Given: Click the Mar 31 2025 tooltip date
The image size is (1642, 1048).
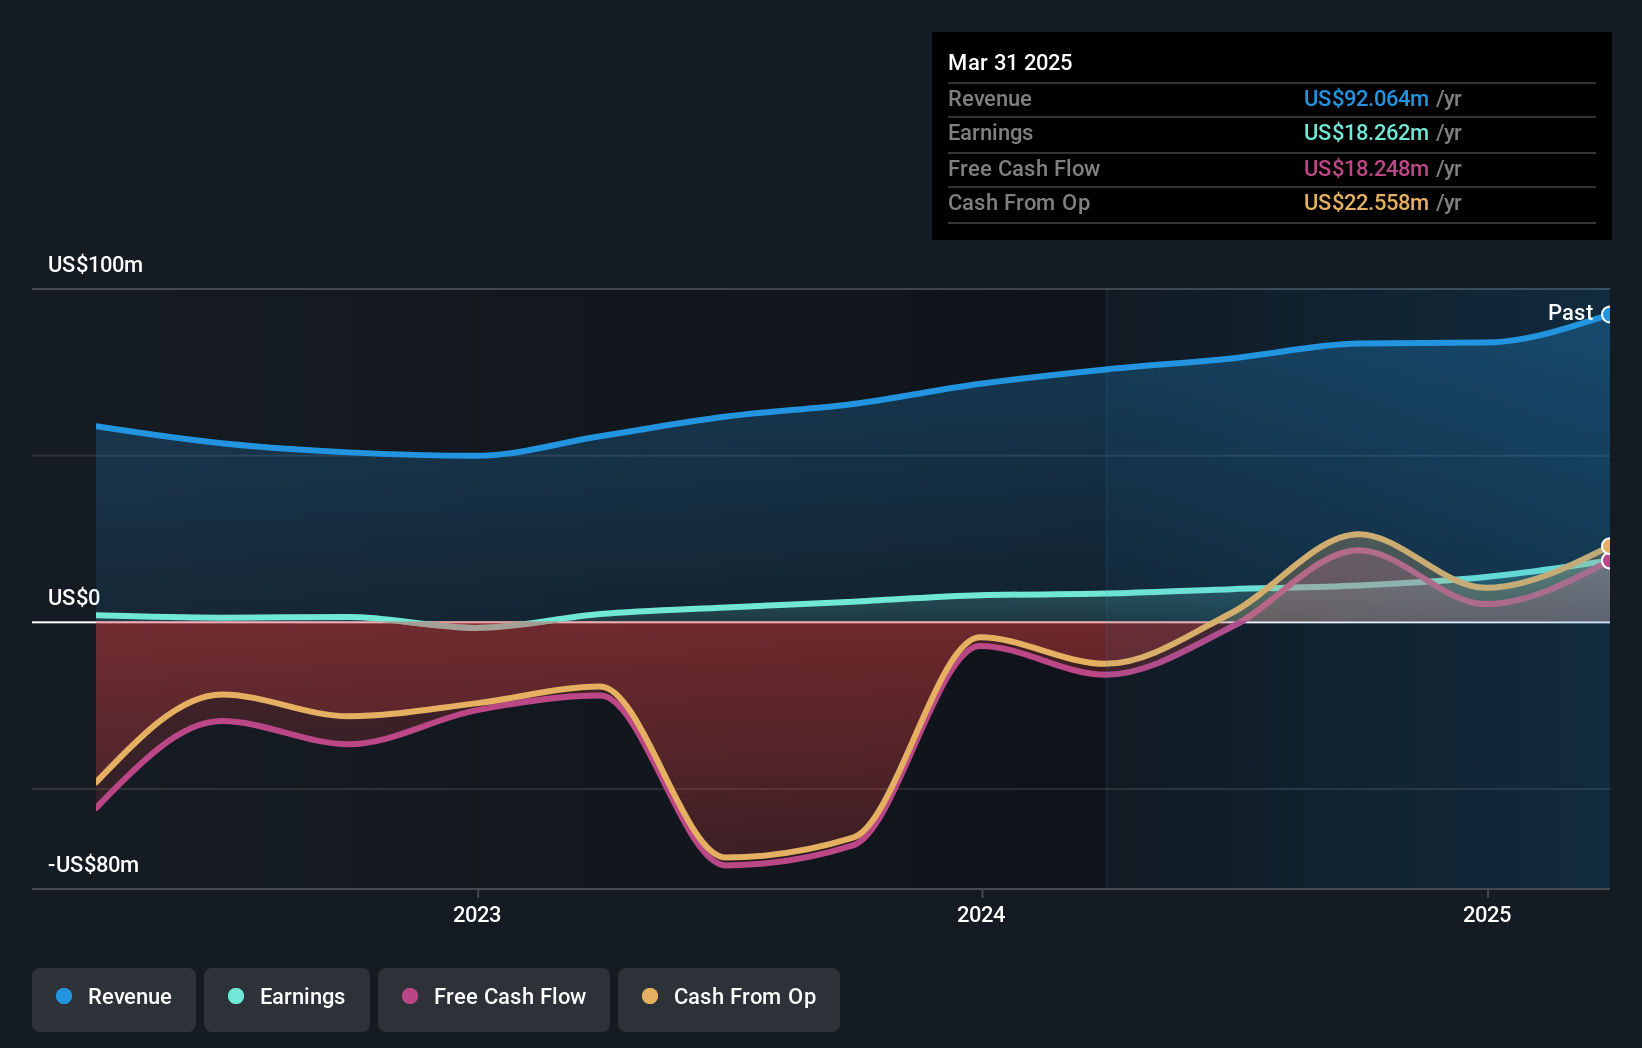Looking at the screenshot, I should pyautogui.click(x=1010, y=63).
